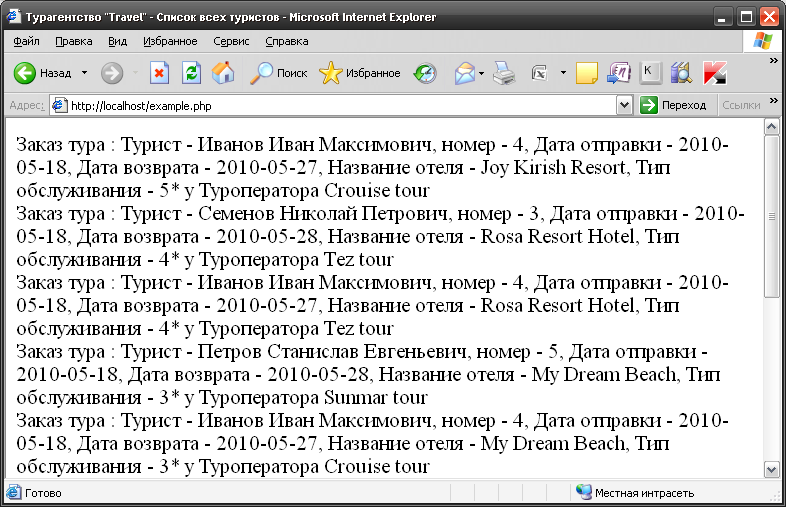Open the Вид menu
This screenshot has height=507, width=786.
[x=117, y=41]
